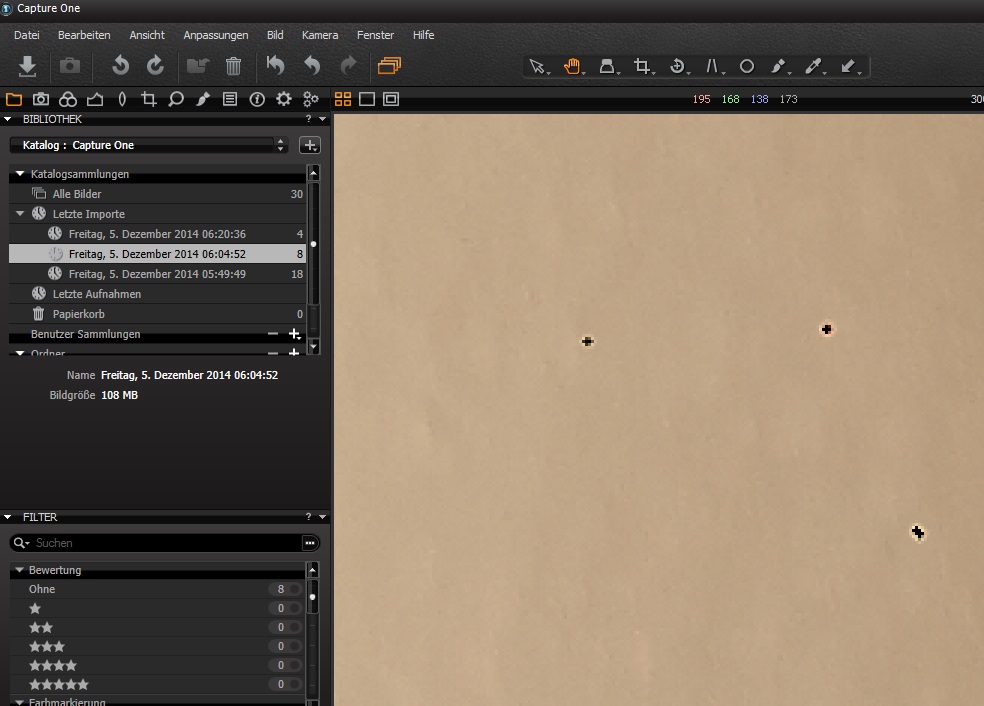The height and width of the screenshot is (706, 984).
Task: Collapse the Letzte Importe tree node
Action: coord(20,214)
